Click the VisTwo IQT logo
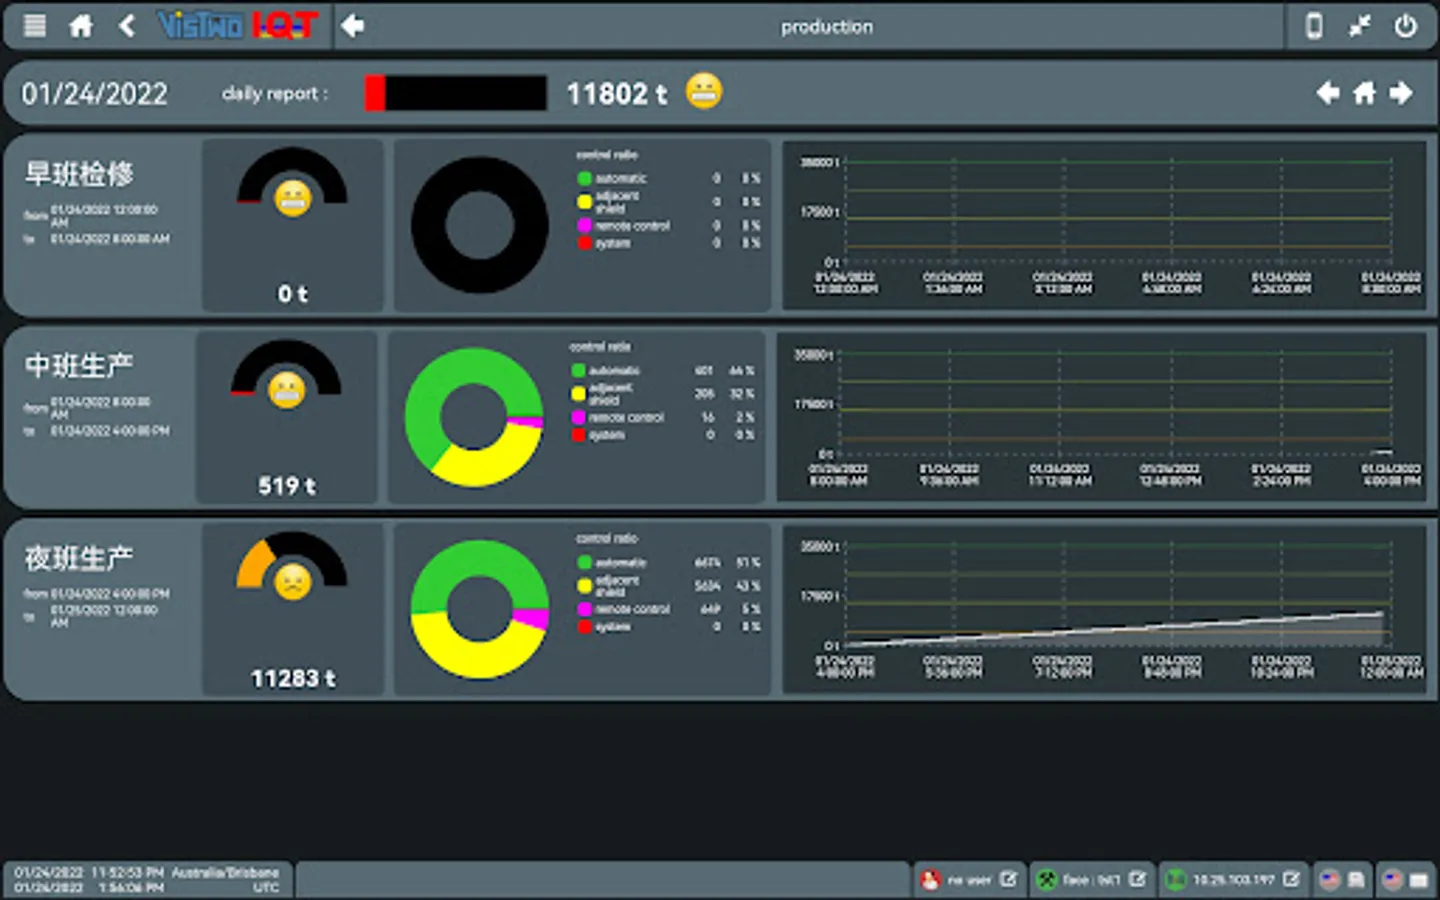Image resolution: width=1440 pixels, height=900 pixels. 238,26
